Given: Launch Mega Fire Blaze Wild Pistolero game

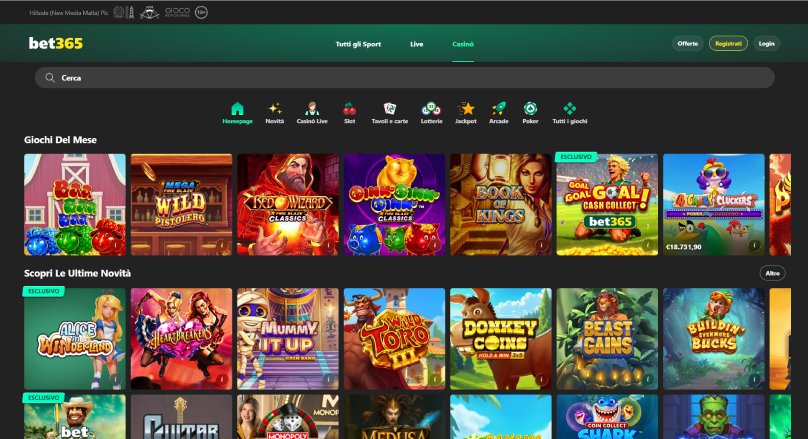Looking at the screenshot, I should coord(181,205).
